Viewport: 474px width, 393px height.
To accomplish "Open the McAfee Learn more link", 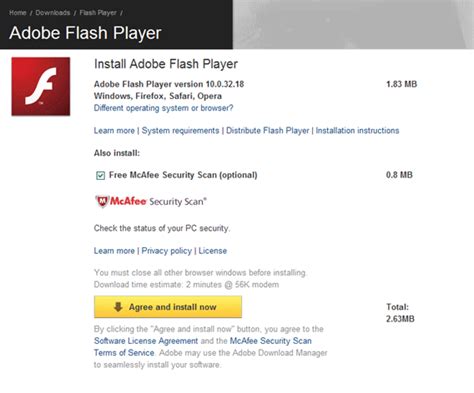I will pyautogui.click(x=114, y=251).
